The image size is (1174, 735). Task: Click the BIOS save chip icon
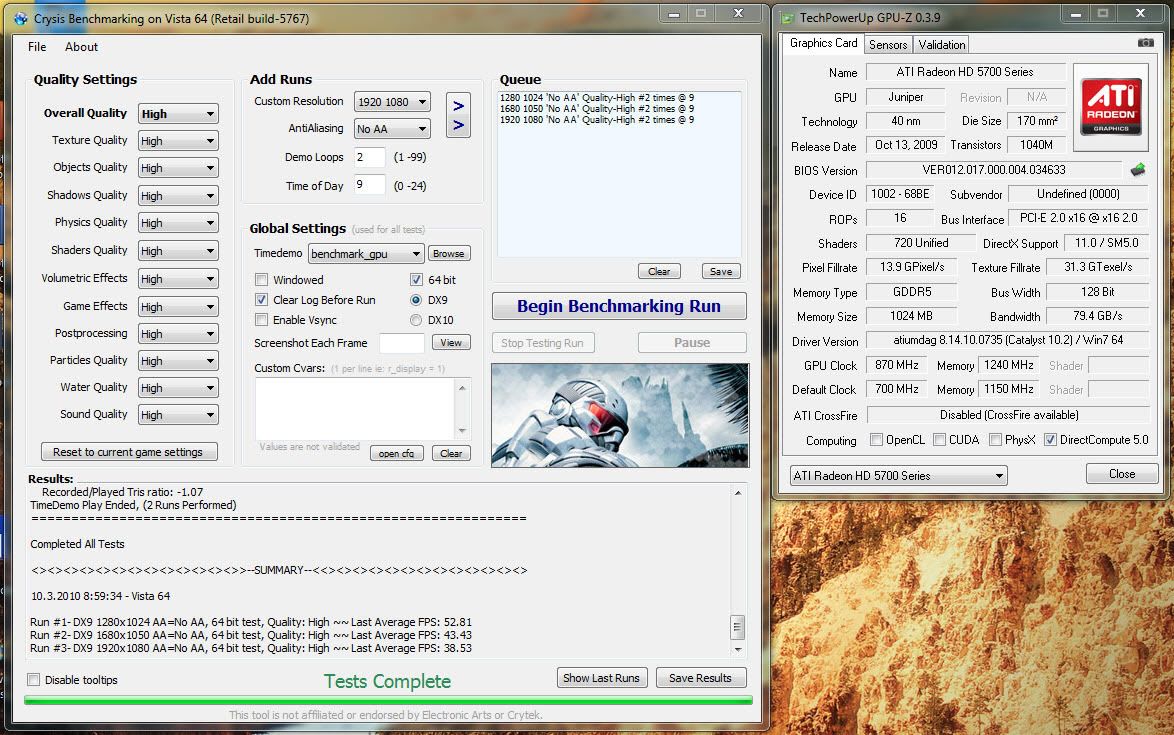1138,170
